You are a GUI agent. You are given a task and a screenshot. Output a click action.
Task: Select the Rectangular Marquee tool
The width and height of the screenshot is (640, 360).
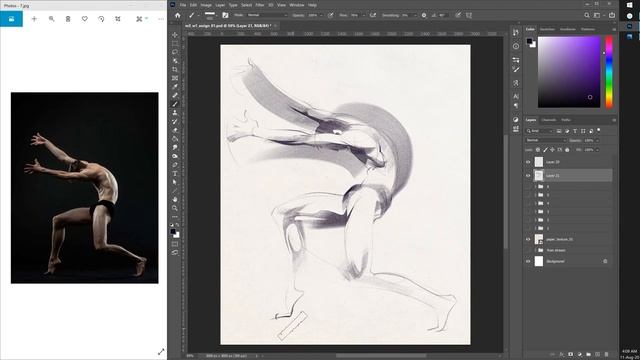click(175, 44)
